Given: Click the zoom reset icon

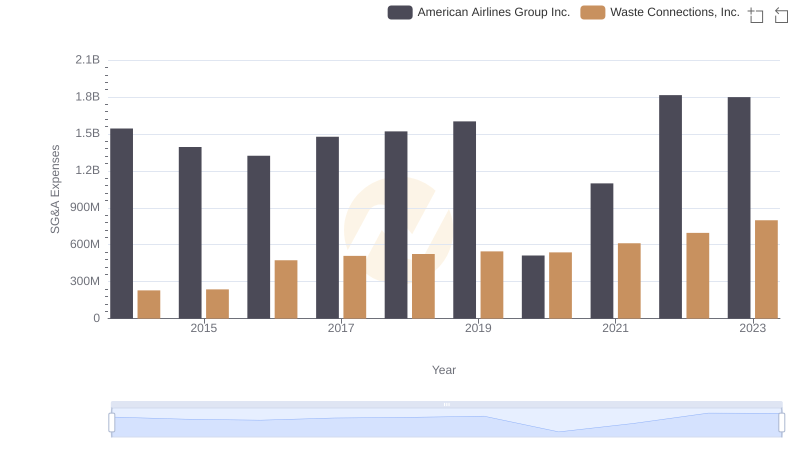Looking at the screenshot, I should tap(781, 15).
